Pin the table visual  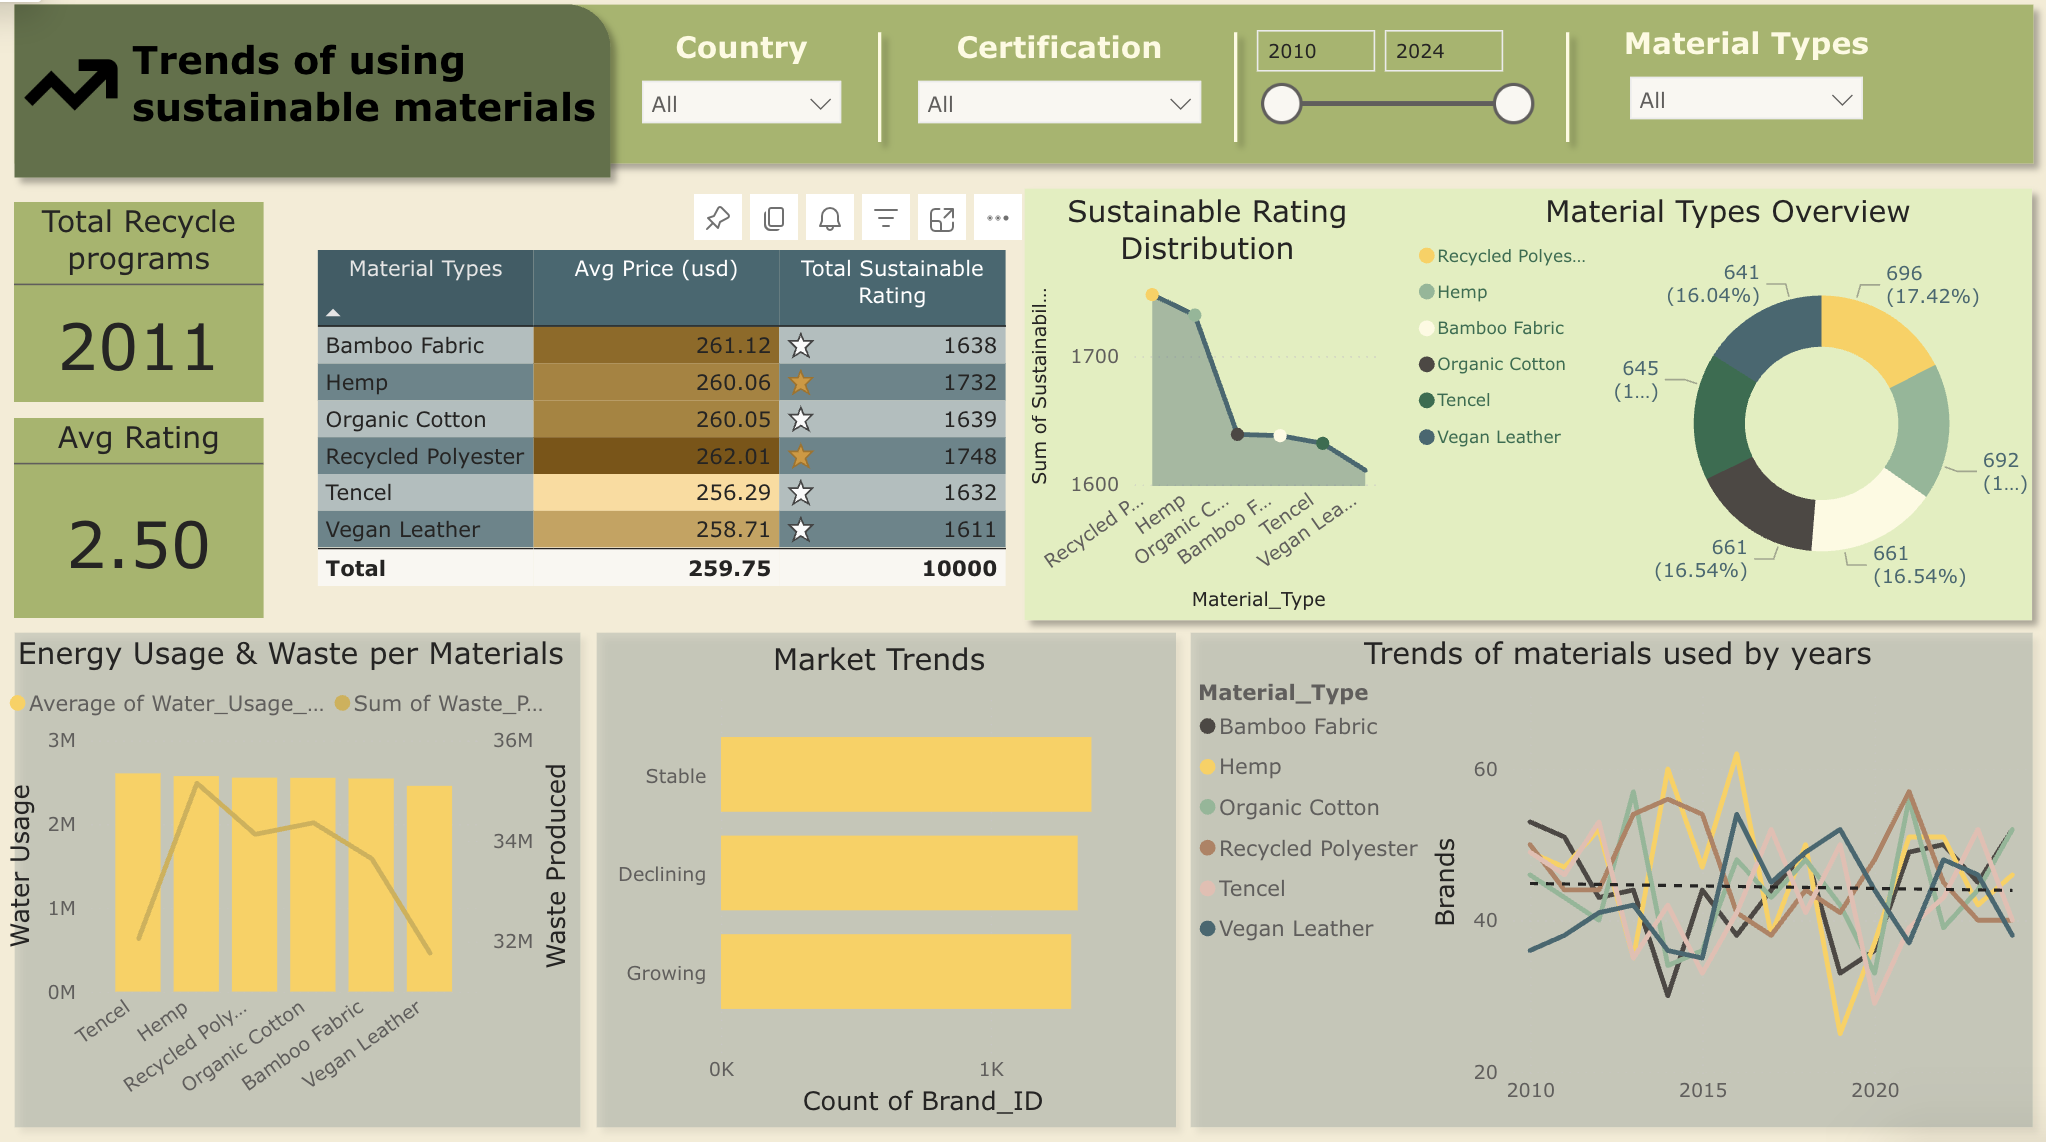point(717,218)
